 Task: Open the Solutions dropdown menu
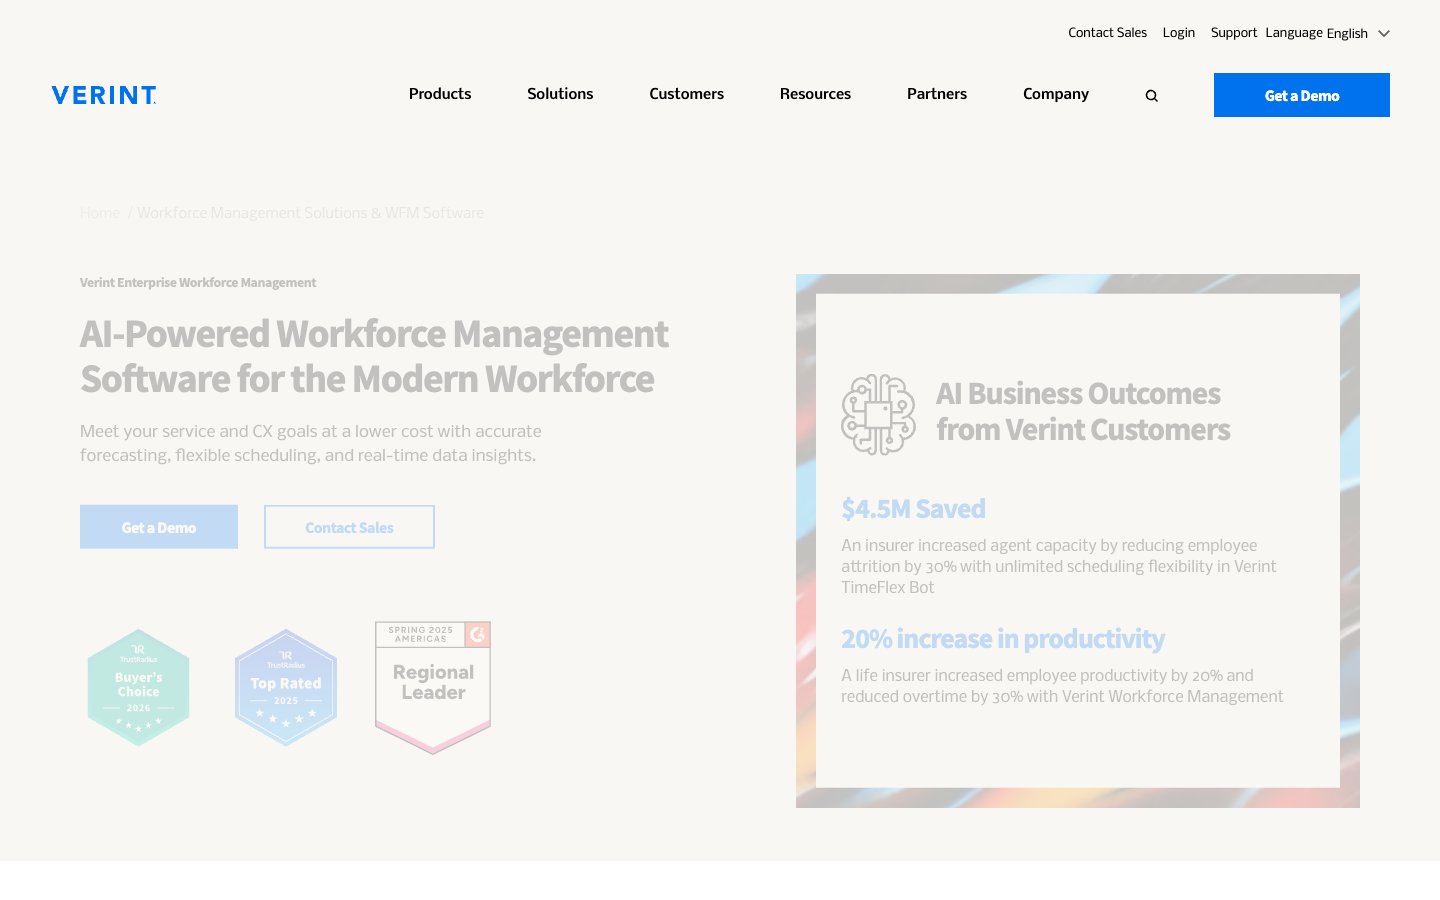pyautogui.click(x=560, y=94)
